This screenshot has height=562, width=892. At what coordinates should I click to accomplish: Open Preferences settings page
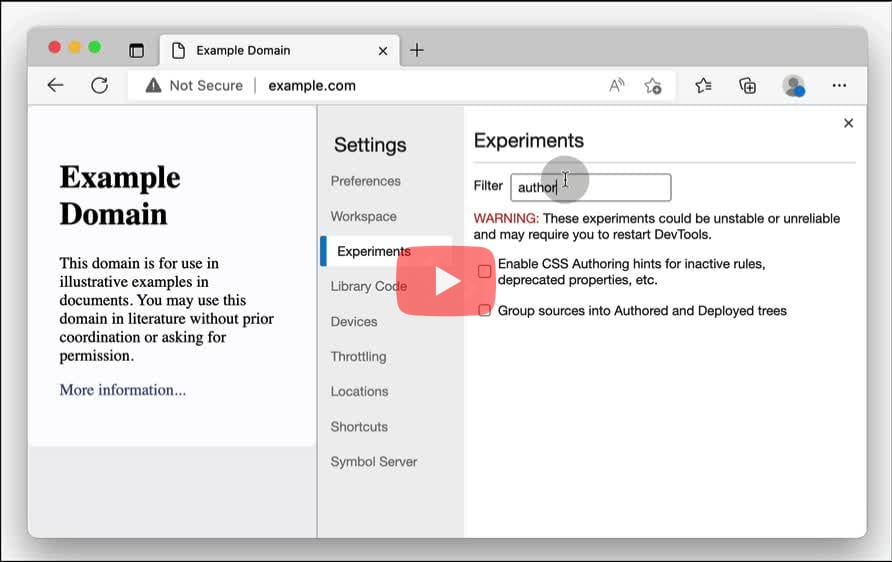click(x=366, y=181)
